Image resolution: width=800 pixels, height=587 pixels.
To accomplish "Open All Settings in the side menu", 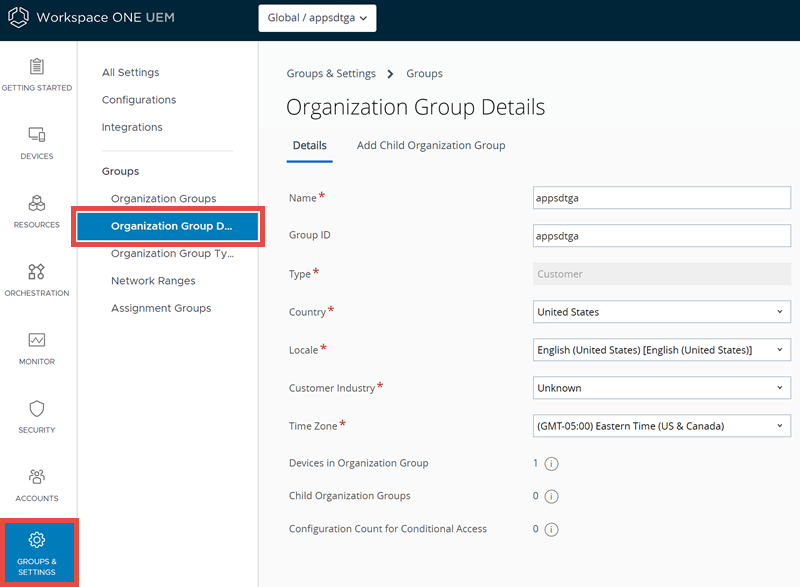I will pyautogui.click(x=131, y=72).
